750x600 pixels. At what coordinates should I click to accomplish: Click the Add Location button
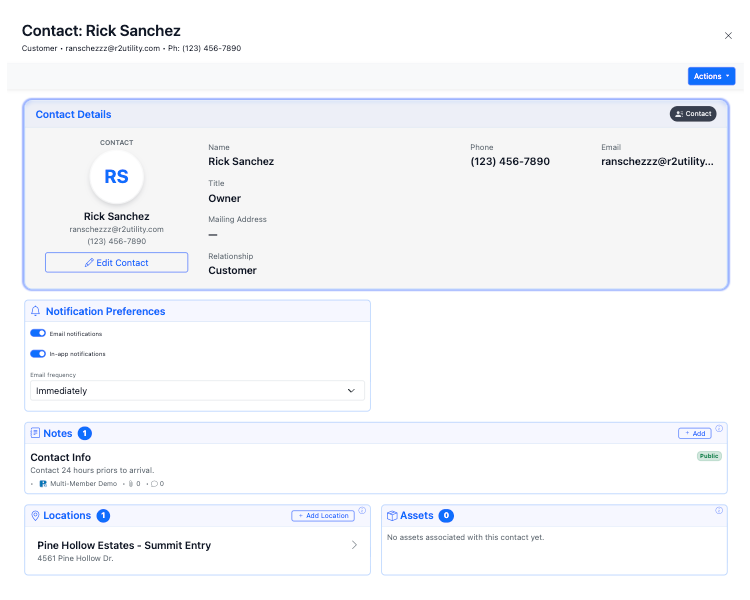(x=322, y=516)
